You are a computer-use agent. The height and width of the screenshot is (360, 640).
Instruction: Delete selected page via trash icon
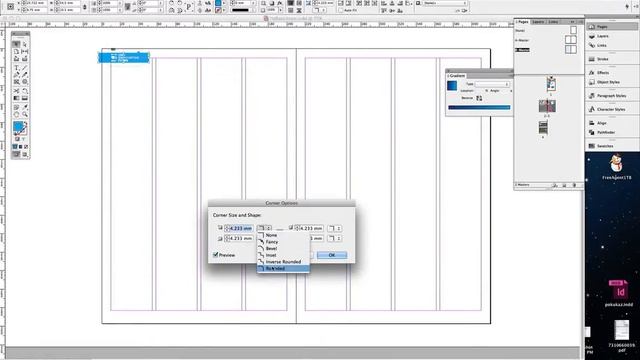pyautogui.click(x=574, y=185)
